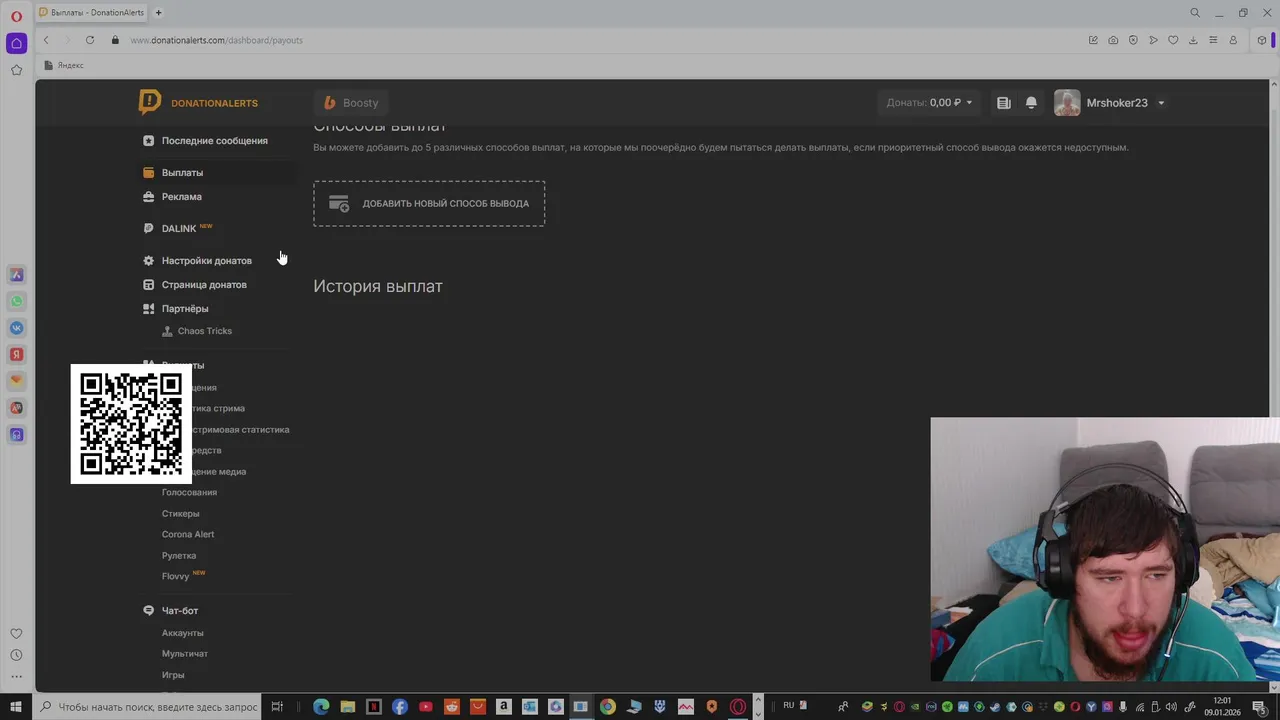Open Chrome from the taskbar
Viewport: 1280px width, 720px height.
point(607,707)
